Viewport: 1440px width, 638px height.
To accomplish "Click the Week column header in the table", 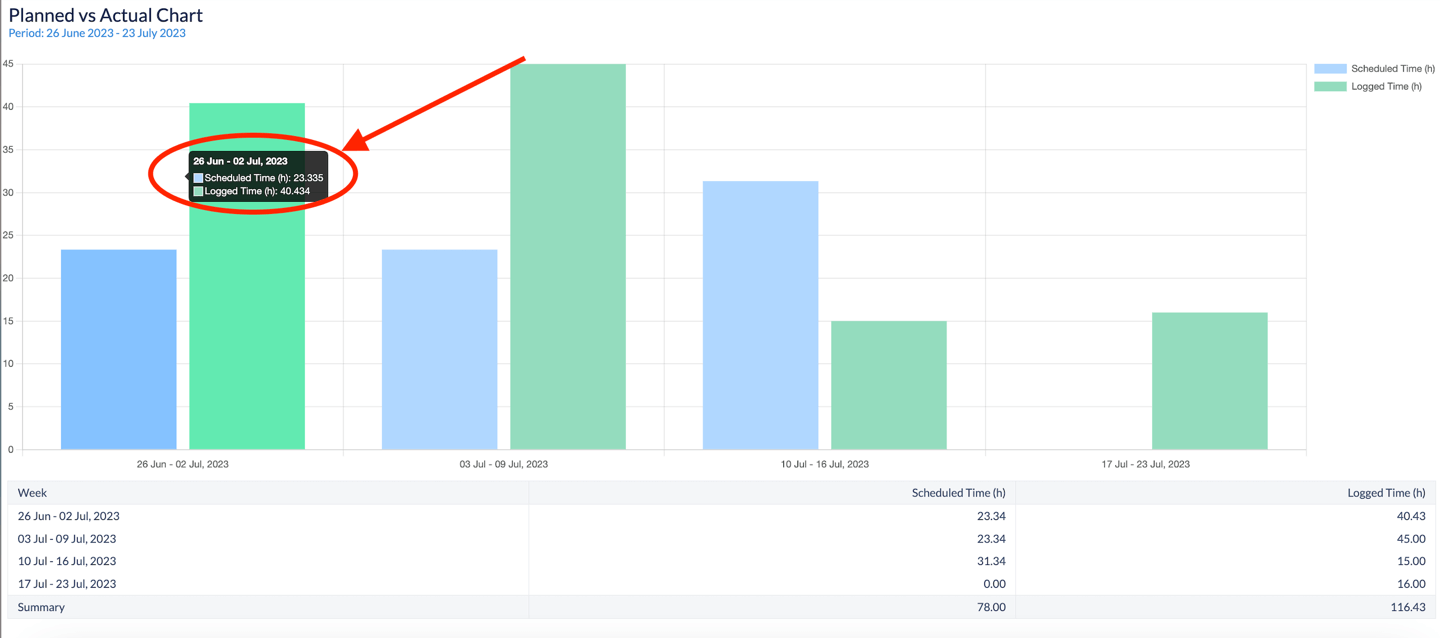I will click(32, 493).
